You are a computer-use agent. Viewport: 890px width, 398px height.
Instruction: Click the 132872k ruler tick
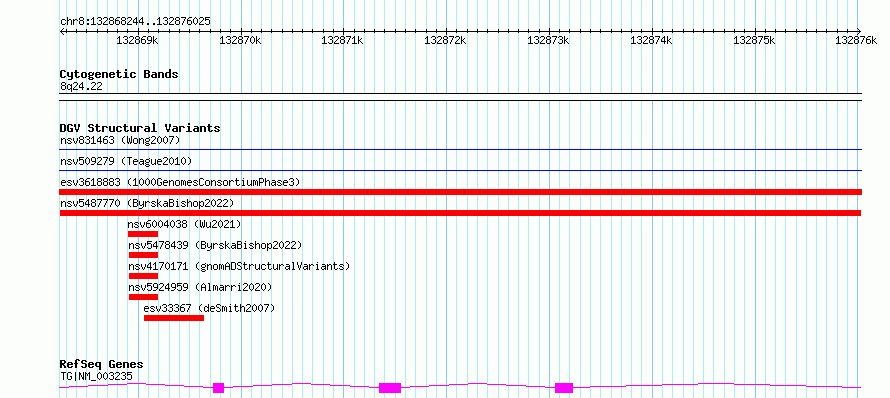[446, 40]
